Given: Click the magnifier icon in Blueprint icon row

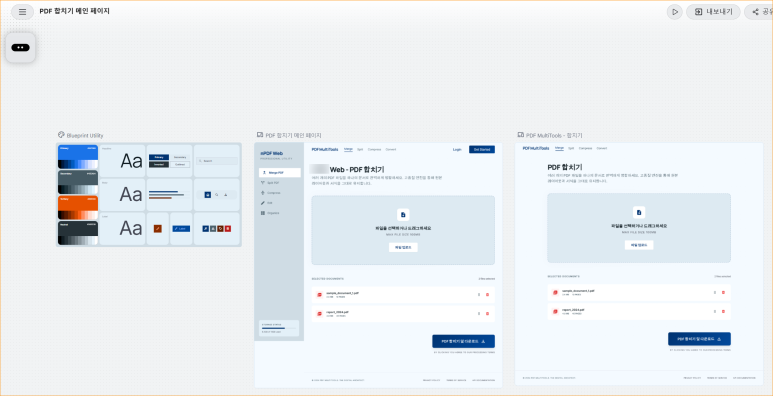Looking at the screenshot, I should coord(217,195).
